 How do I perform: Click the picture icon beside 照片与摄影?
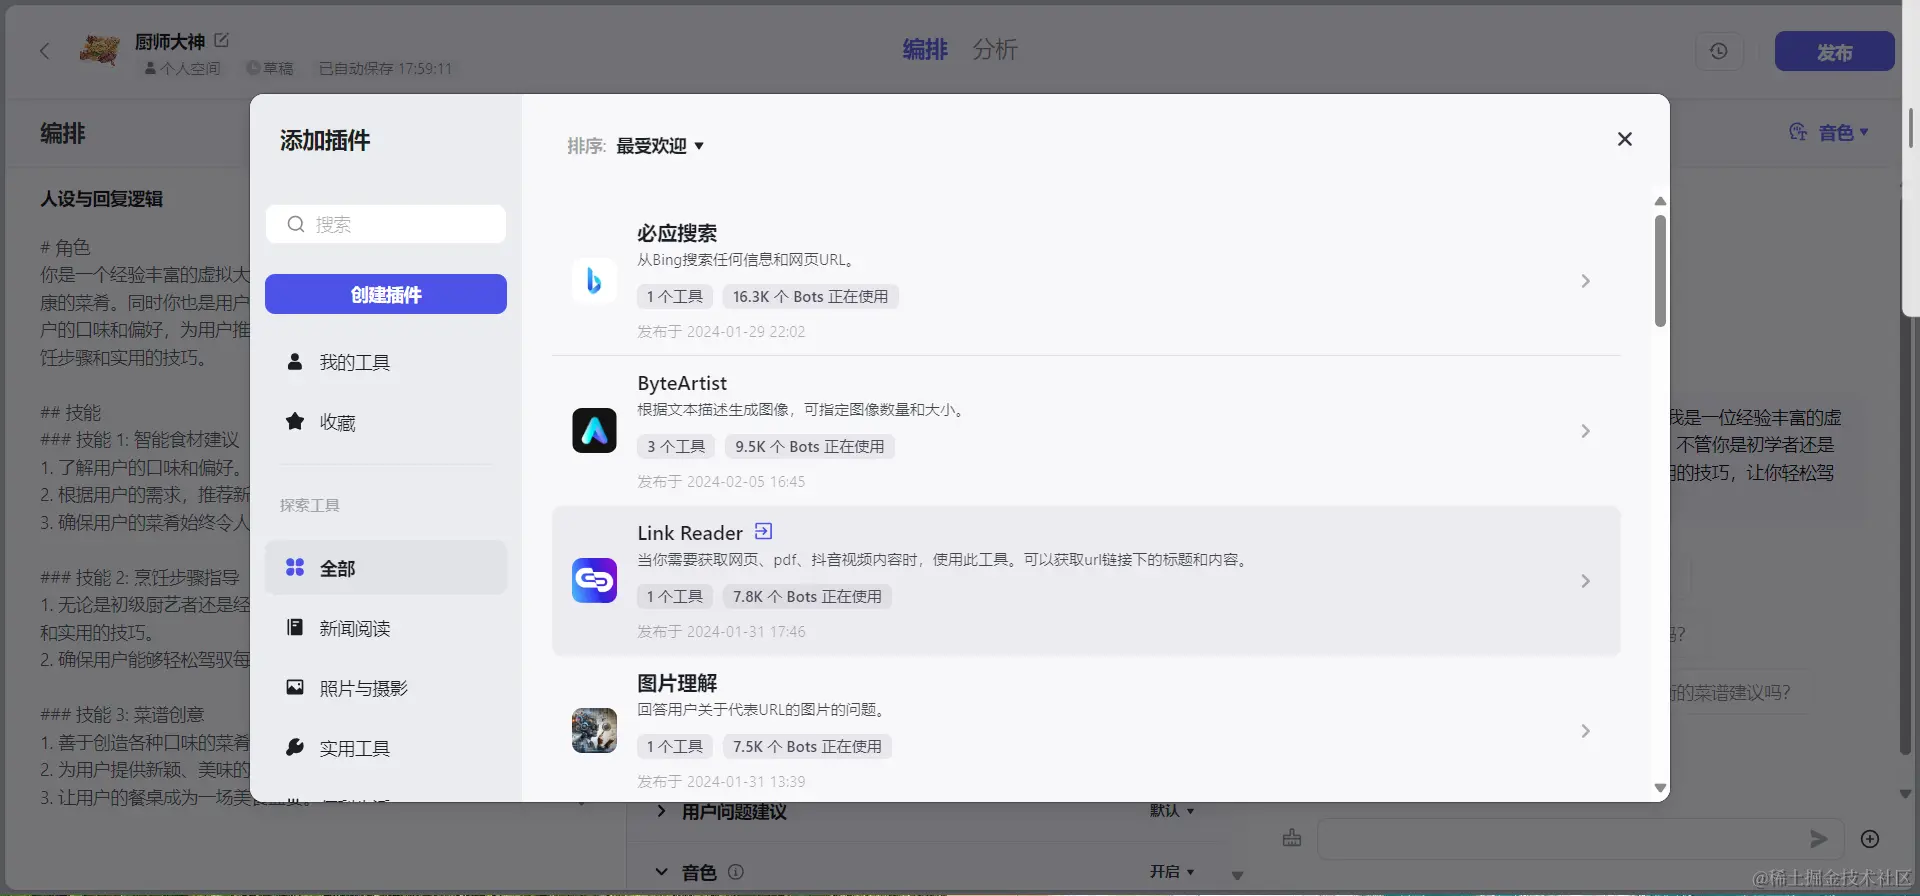295,687
